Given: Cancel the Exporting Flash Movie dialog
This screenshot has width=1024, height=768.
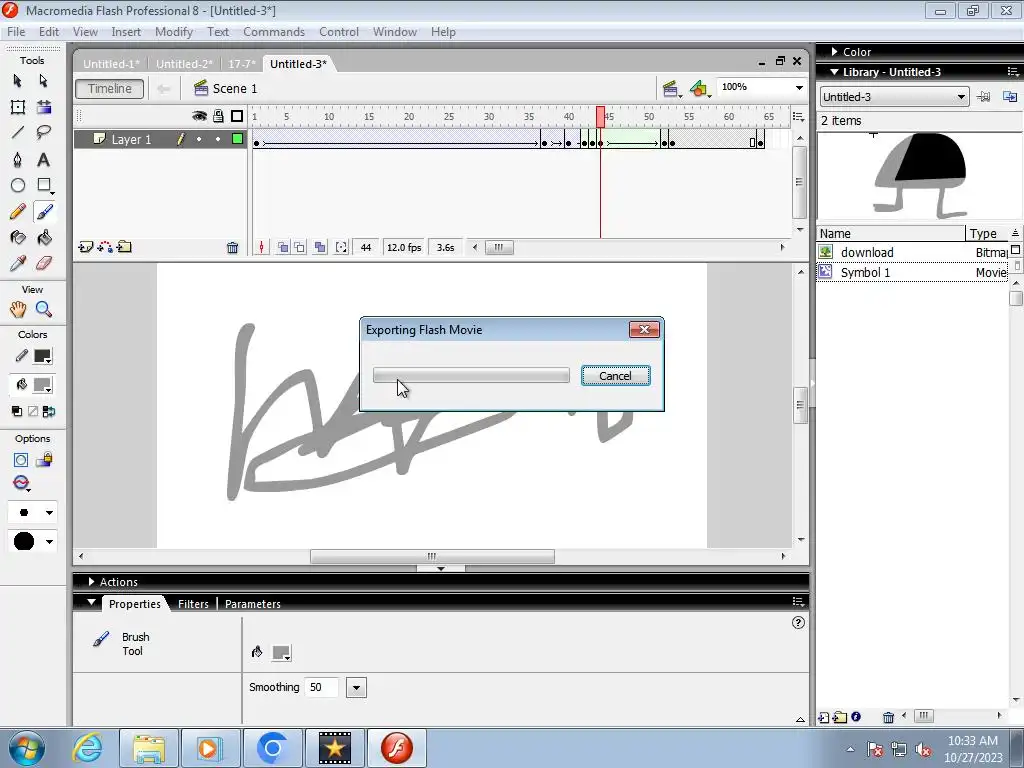Looking at the screenshot, I should (x=615, y=376).
